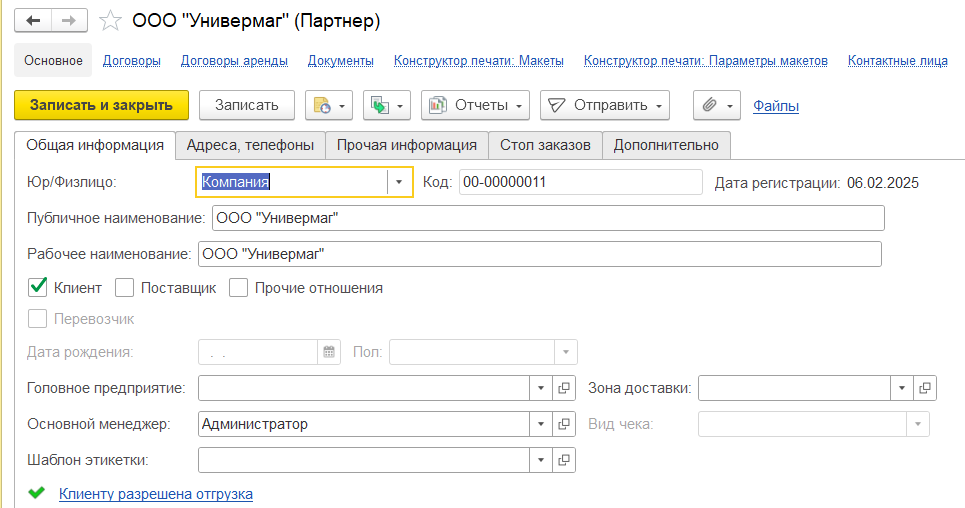
Task: Open the Отчеты dropdown menu
Action: point(476,105)
